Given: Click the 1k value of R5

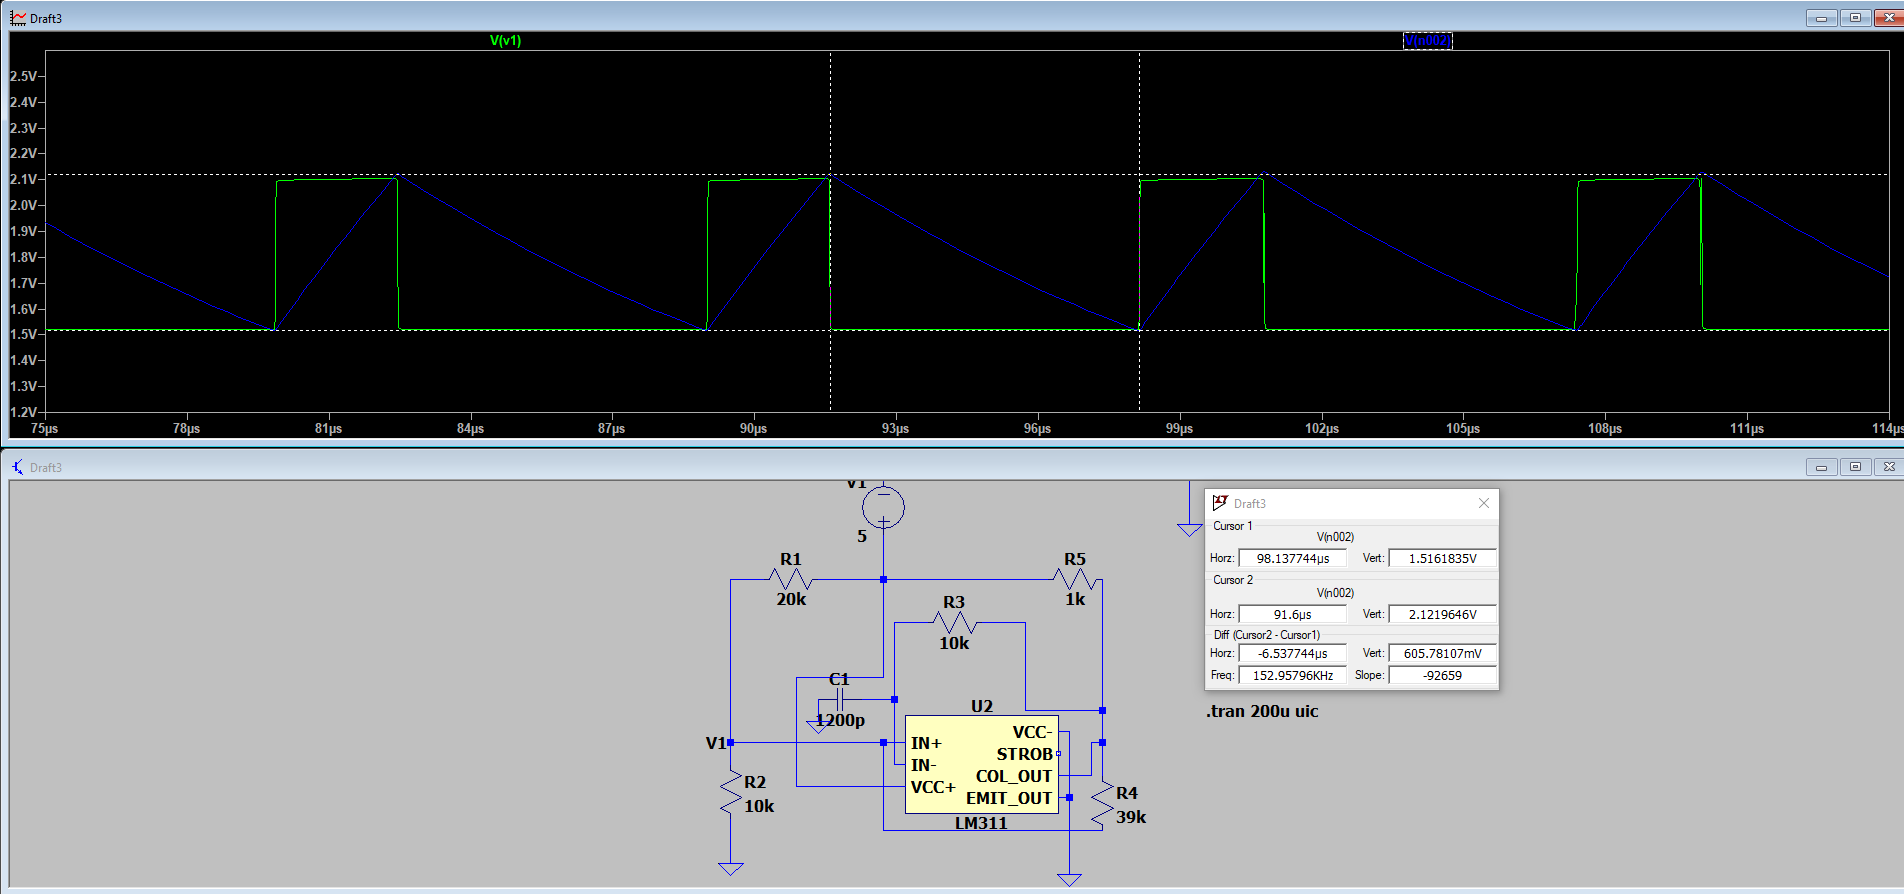Looking at the screenshot, I should click(1075, 599).
